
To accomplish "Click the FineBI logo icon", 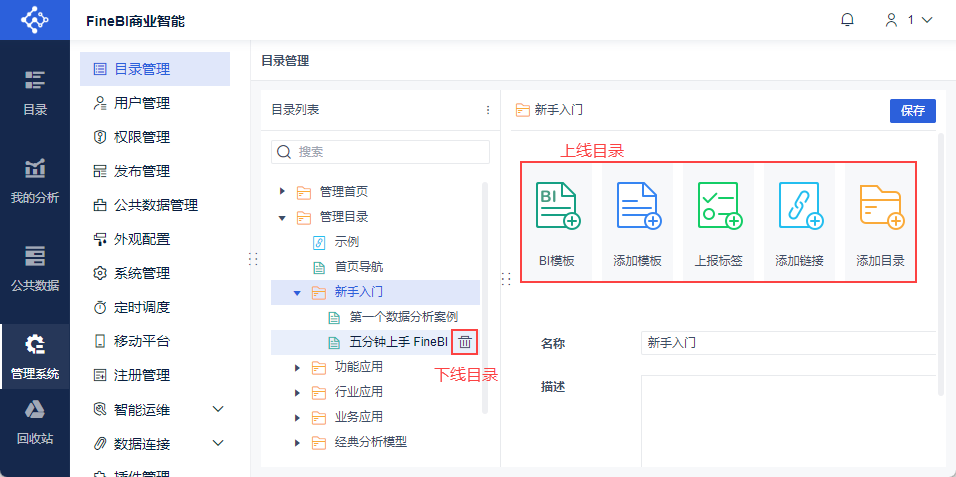I will click(35, 20).
